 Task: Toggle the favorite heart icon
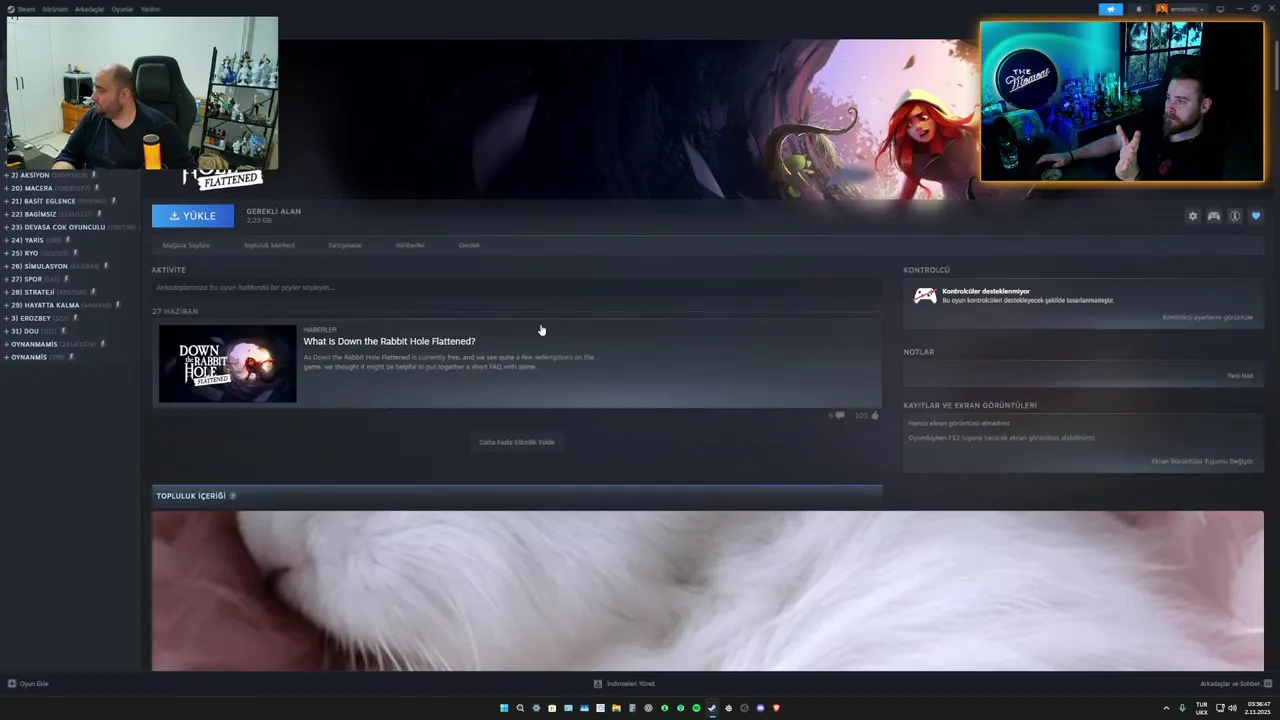1256,216
